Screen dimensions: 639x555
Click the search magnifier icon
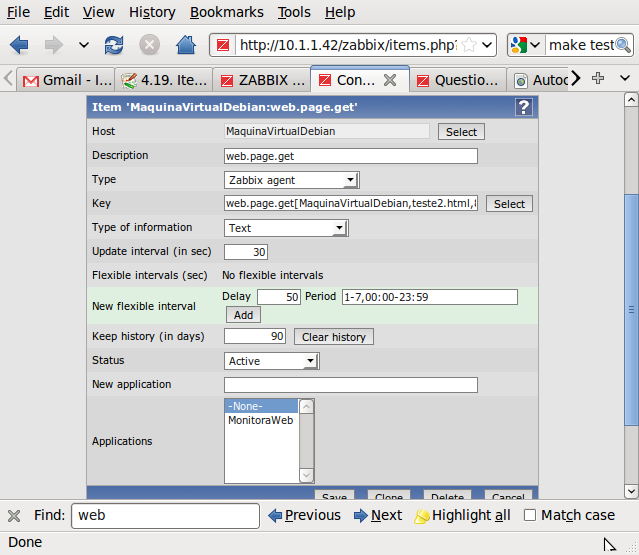[624, 45]
